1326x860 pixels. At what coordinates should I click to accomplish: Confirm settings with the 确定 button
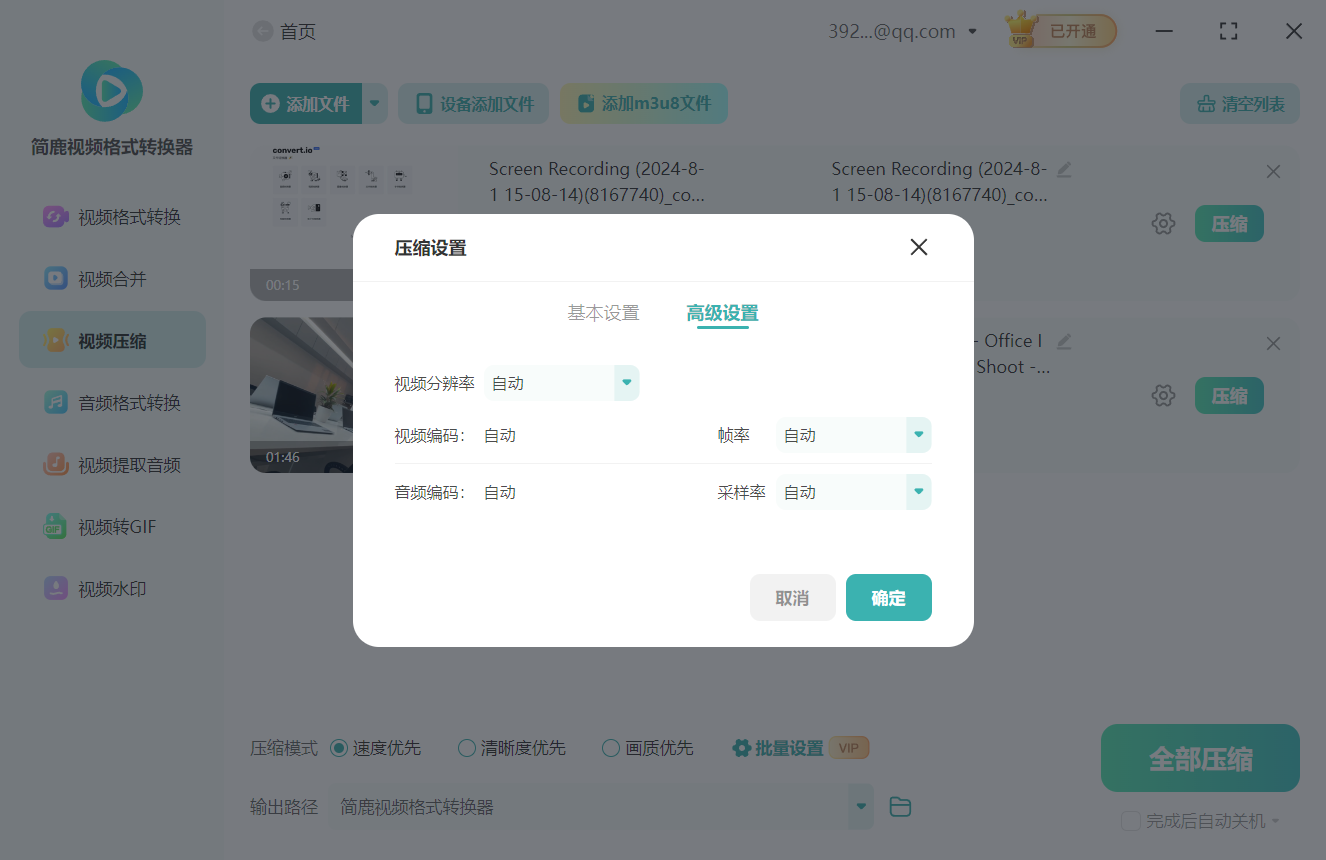coord(888,597)
